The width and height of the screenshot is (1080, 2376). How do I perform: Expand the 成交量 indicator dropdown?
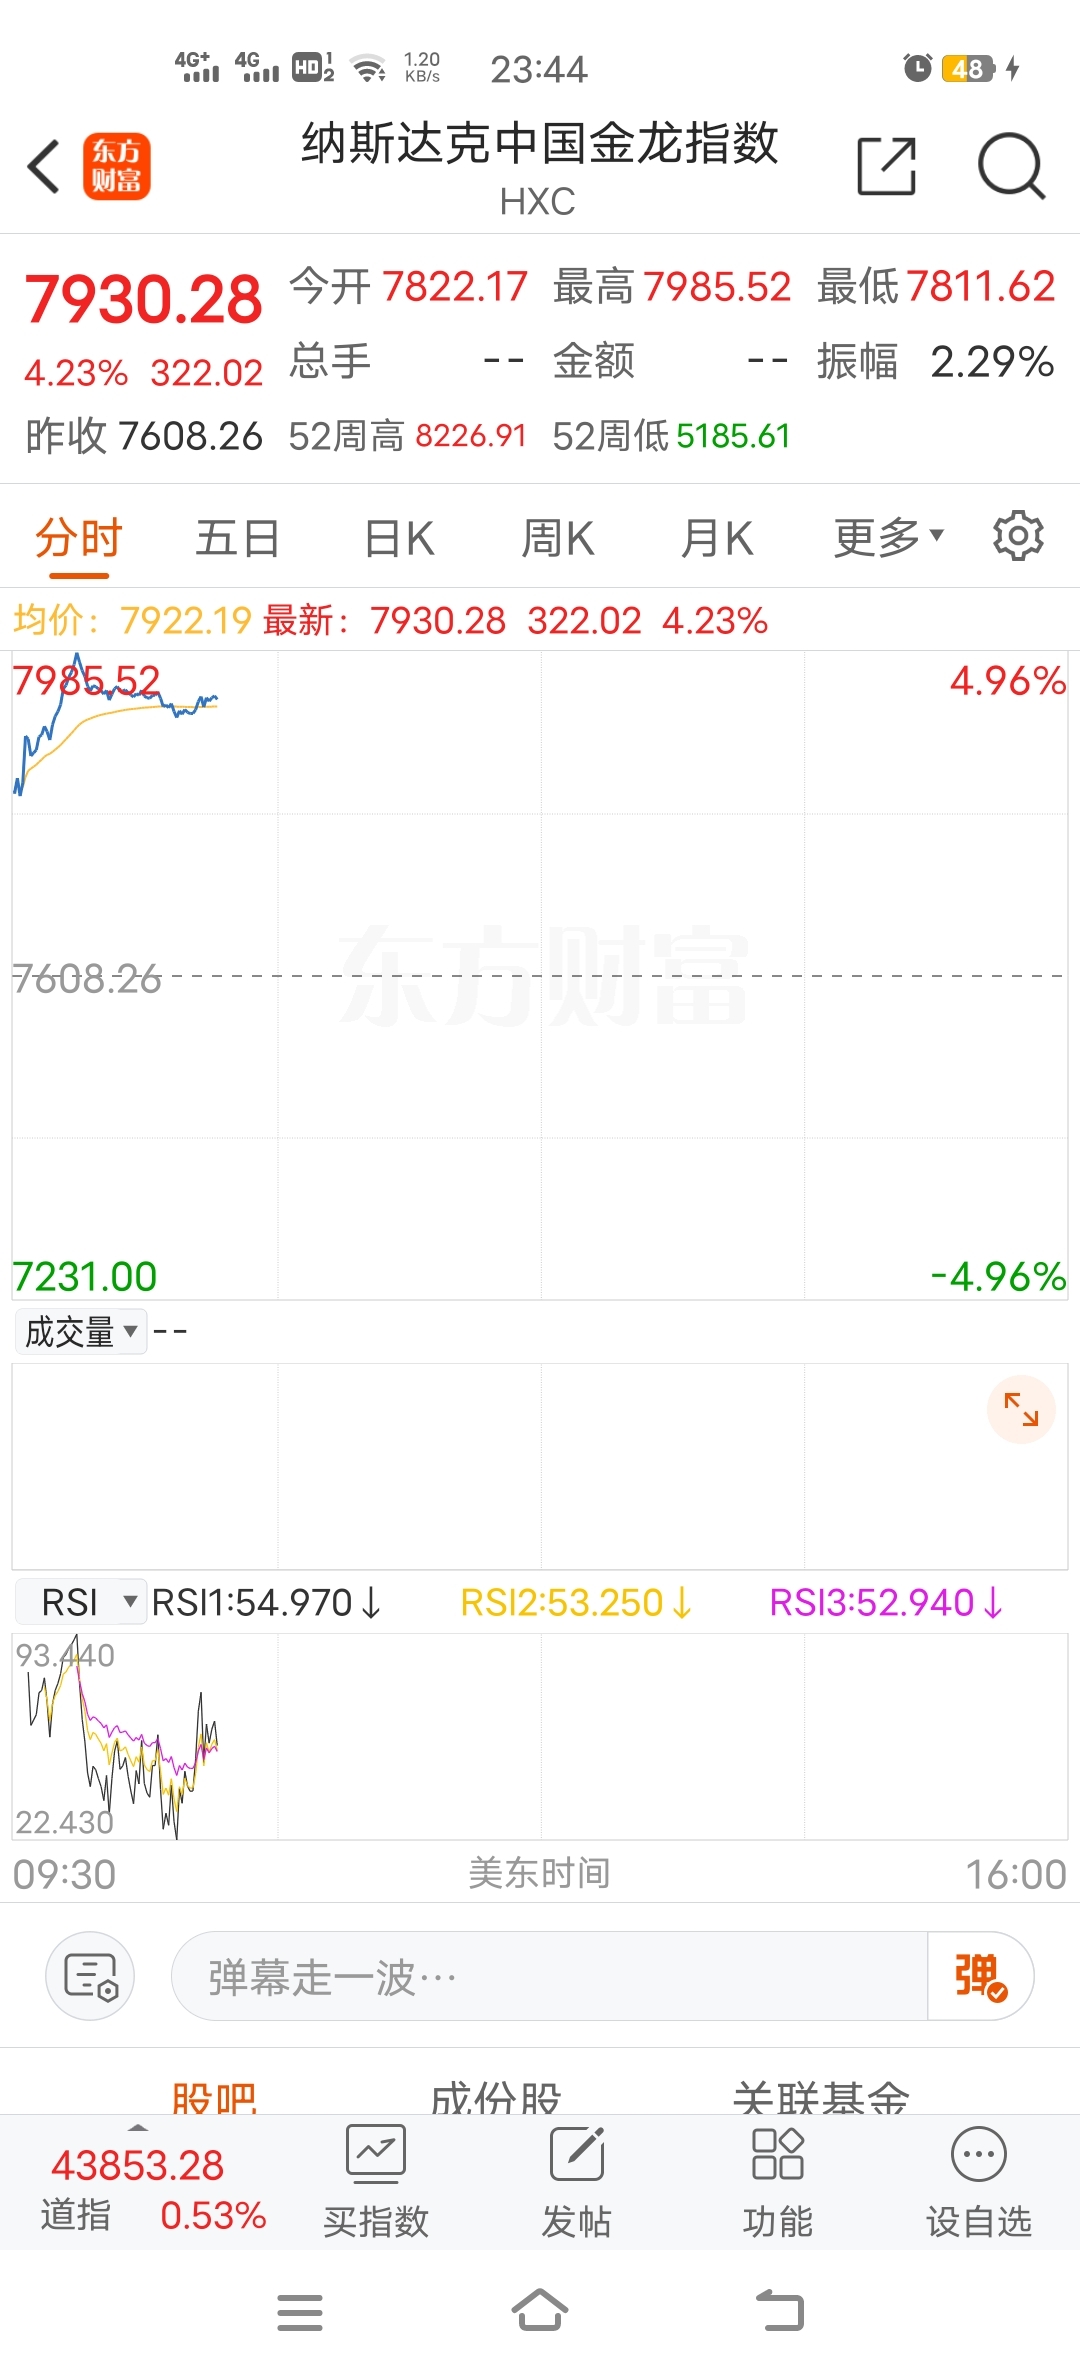(x=81, y=1332)
